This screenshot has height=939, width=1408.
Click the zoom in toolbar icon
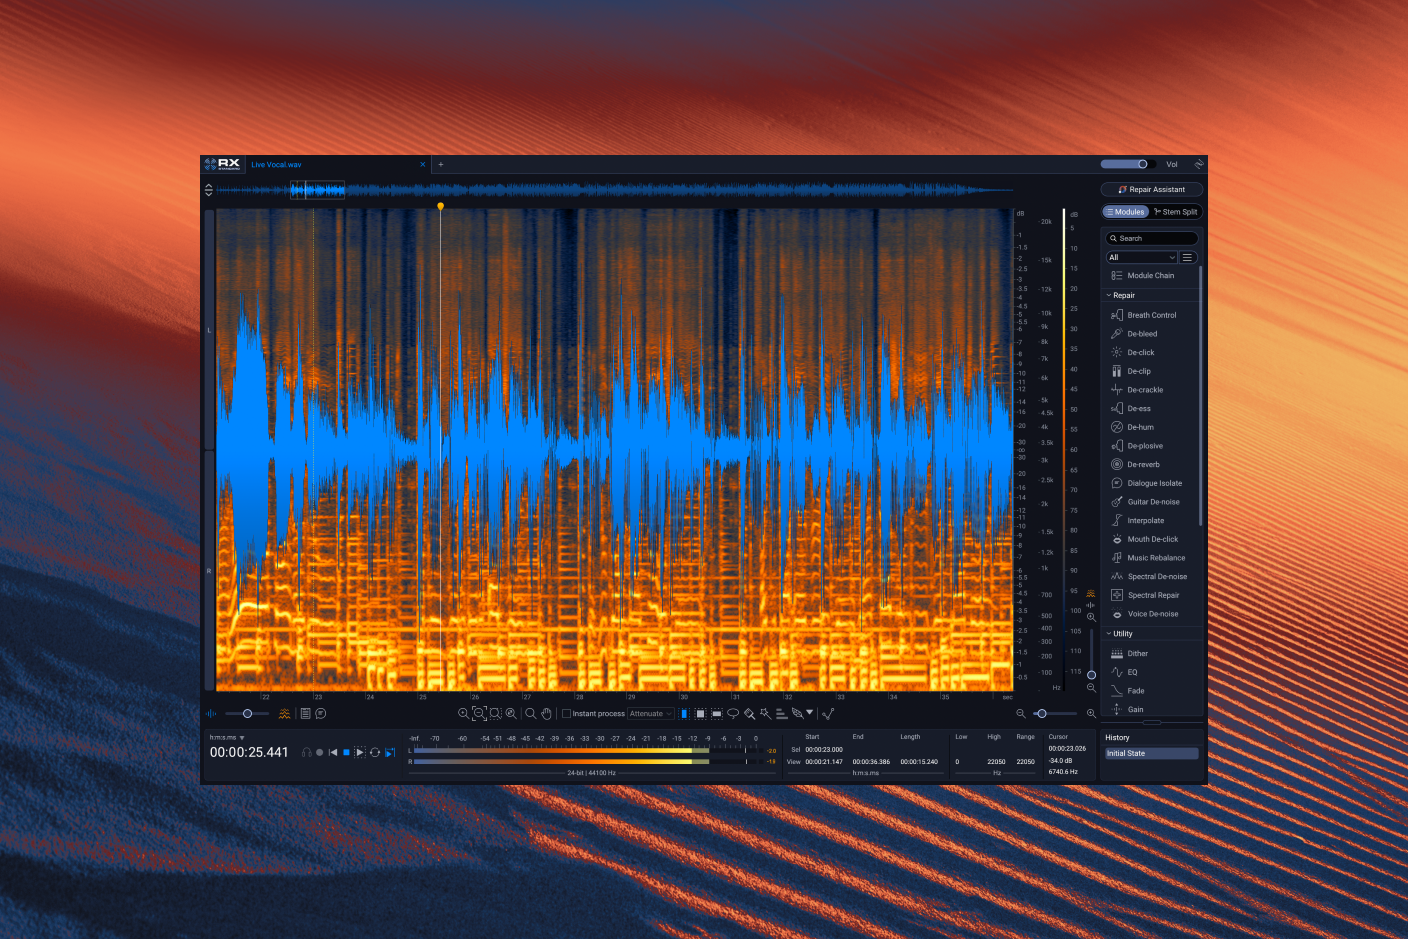[x=463, y=713]
